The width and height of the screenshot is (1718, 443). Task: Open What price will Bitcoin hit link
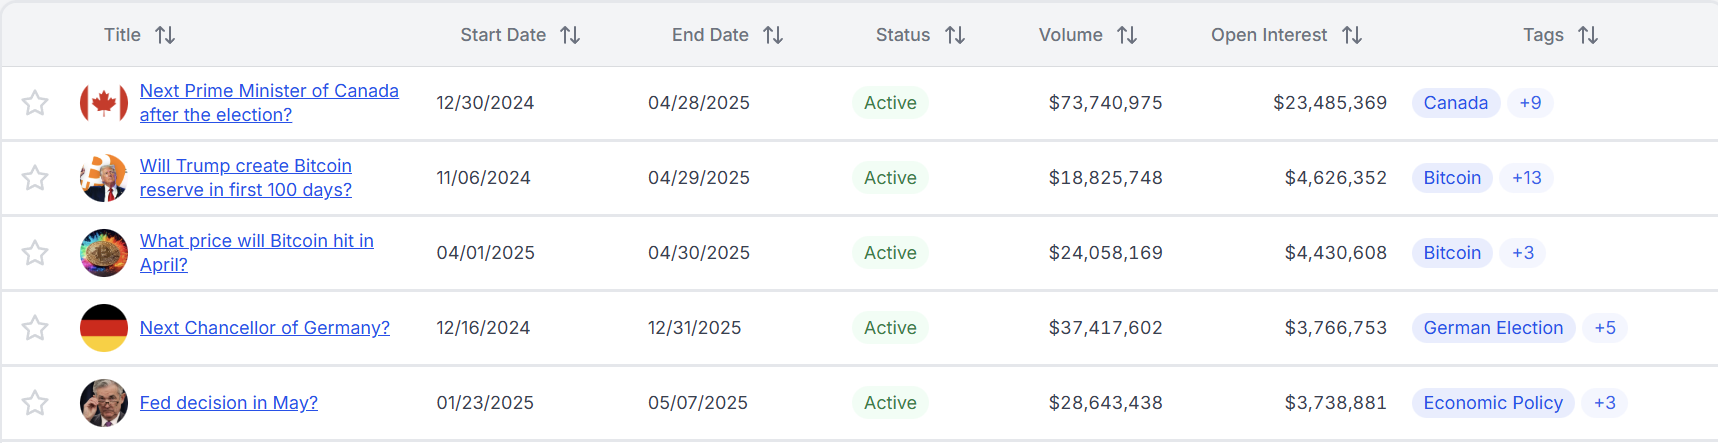256,241
